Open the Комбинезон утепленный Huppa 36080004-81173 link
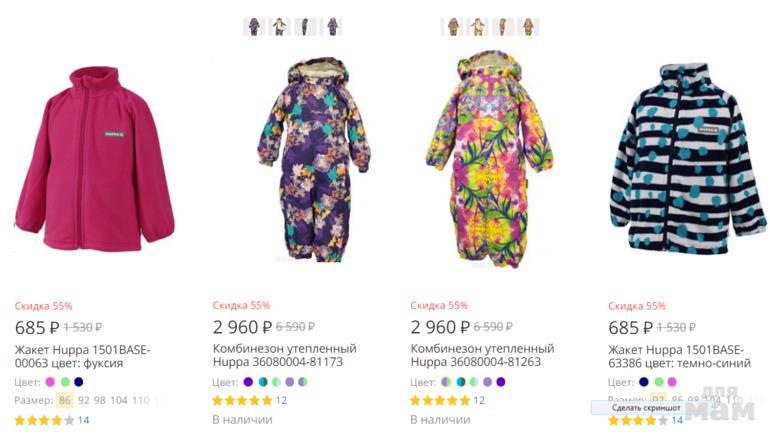The height and width of the screenshot is (435, 770). click(x=284, y=355)
